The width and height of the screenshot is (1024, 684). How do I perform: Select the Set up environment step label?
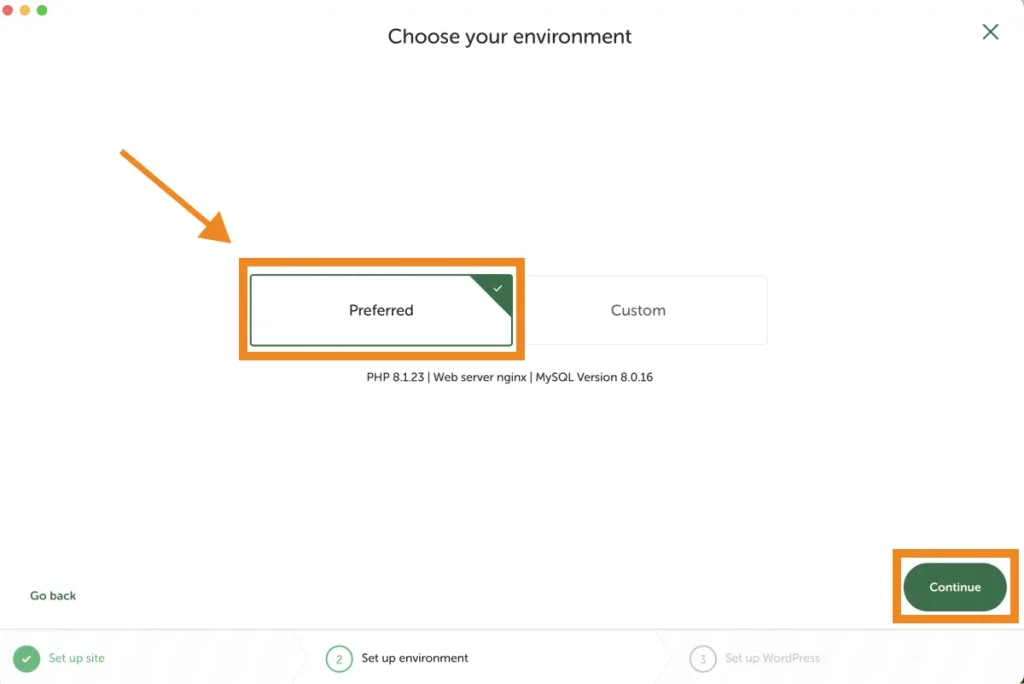pos(415,658)
